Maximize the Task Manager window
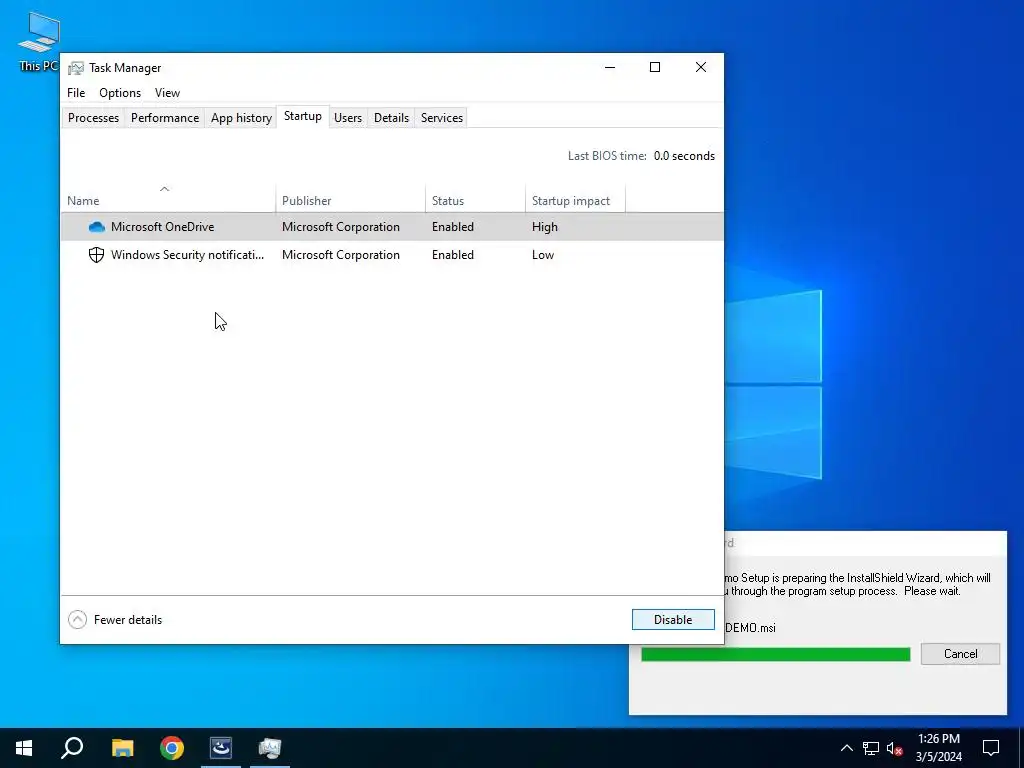This screenshot has width=1024, height=768. pyautogui.click(x=655, y=67)
